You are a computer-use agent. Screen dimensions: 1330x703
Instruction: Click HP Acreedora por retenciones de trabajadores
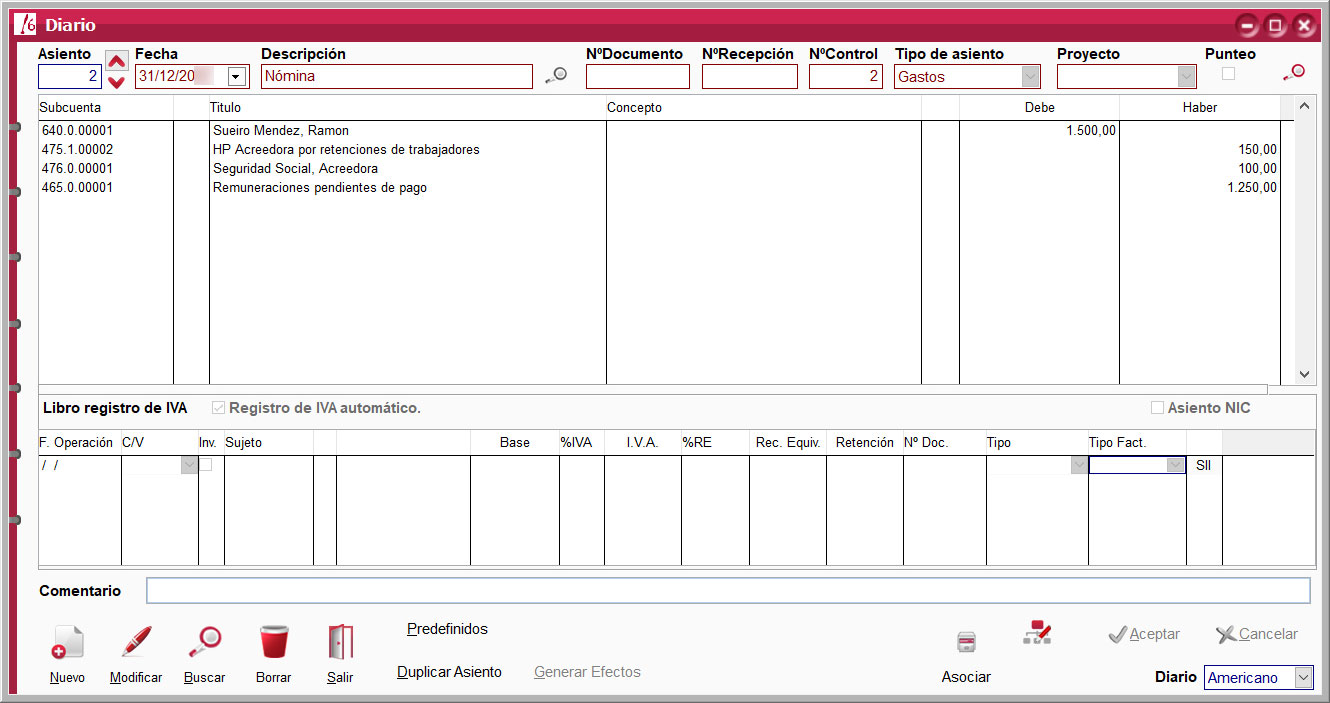point(346,150)
